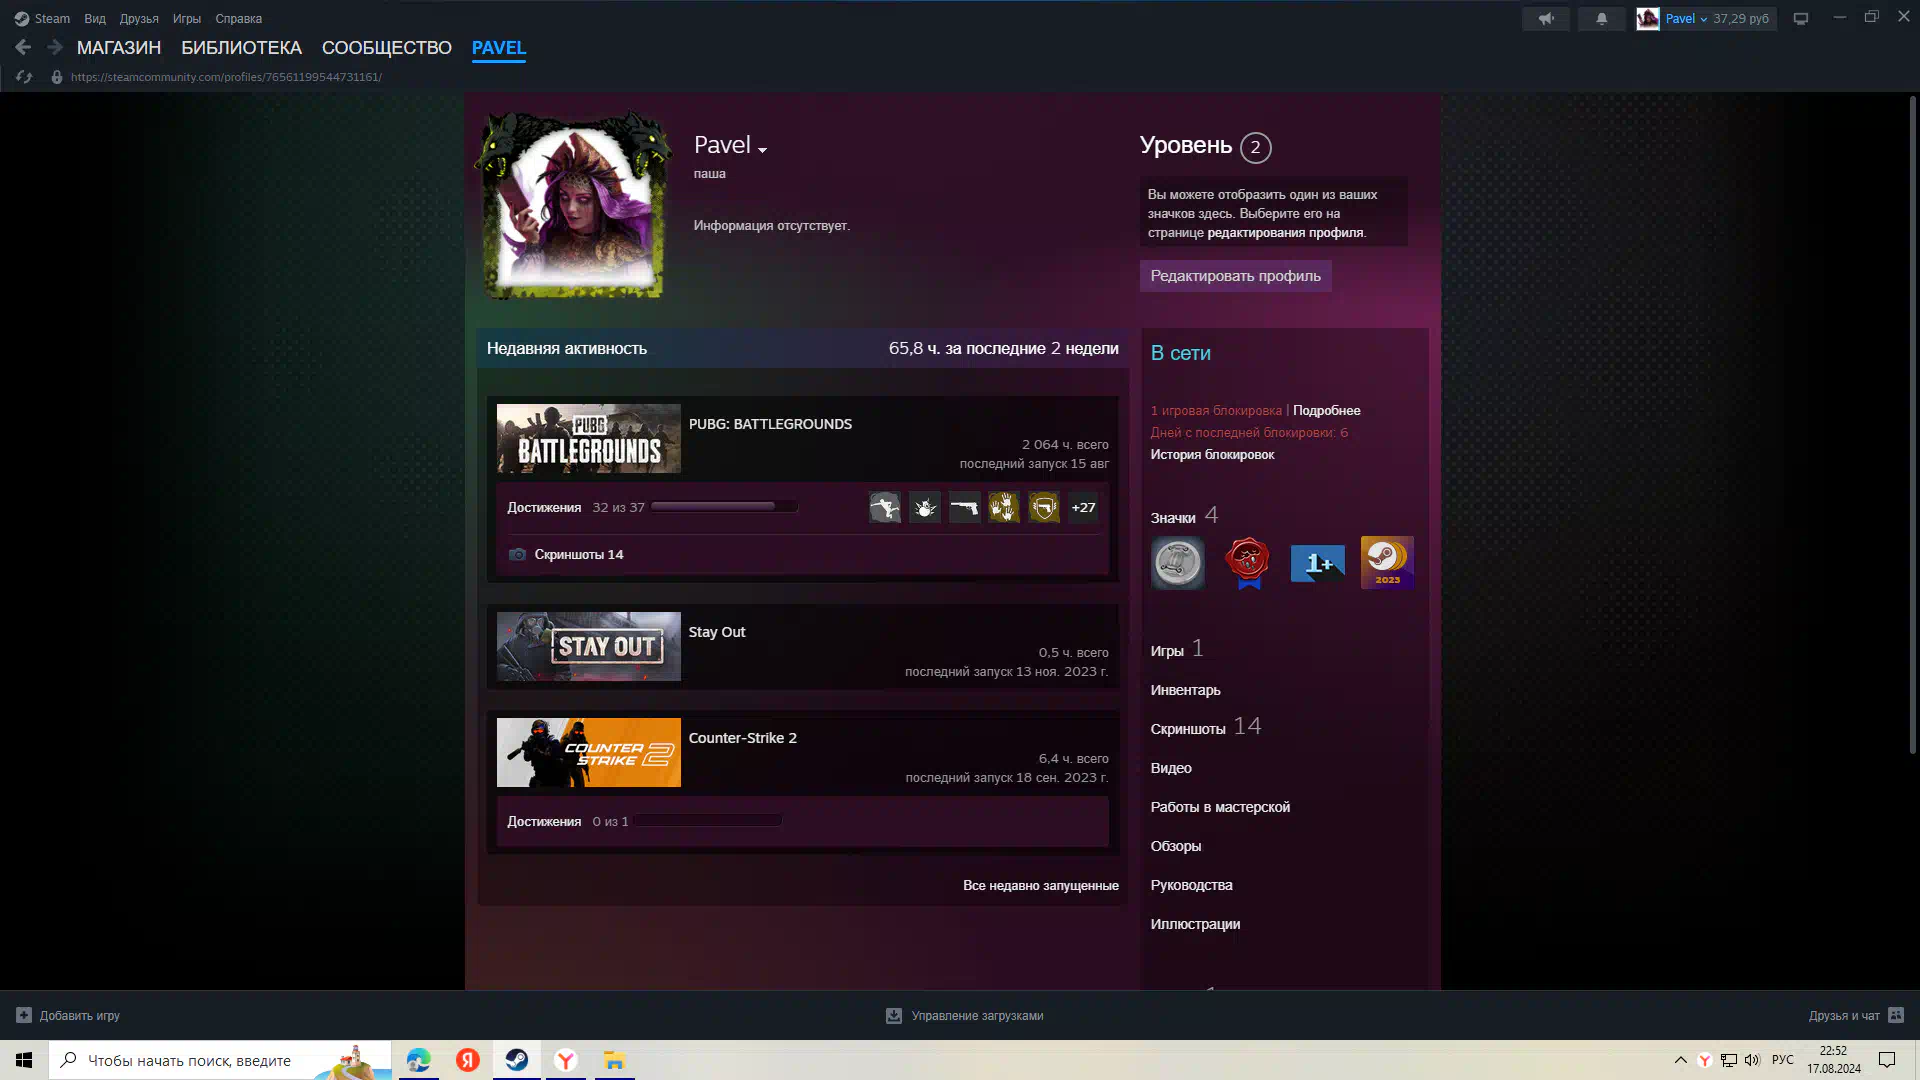Switch to the МАГАЗИН tab
Image resolution: width=1920 pixels, height=1080 pixels.
coord(119,47)
